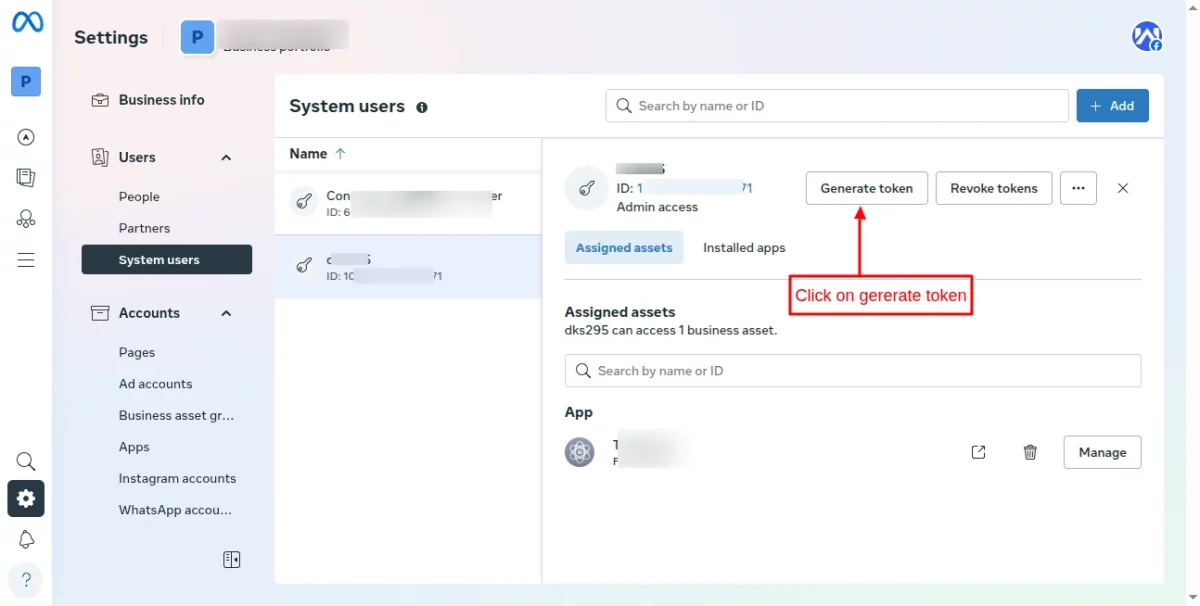Open the search magnifier icon in left rail
The height and width of the screenshot is (606, 1200).
pos(25,461)
